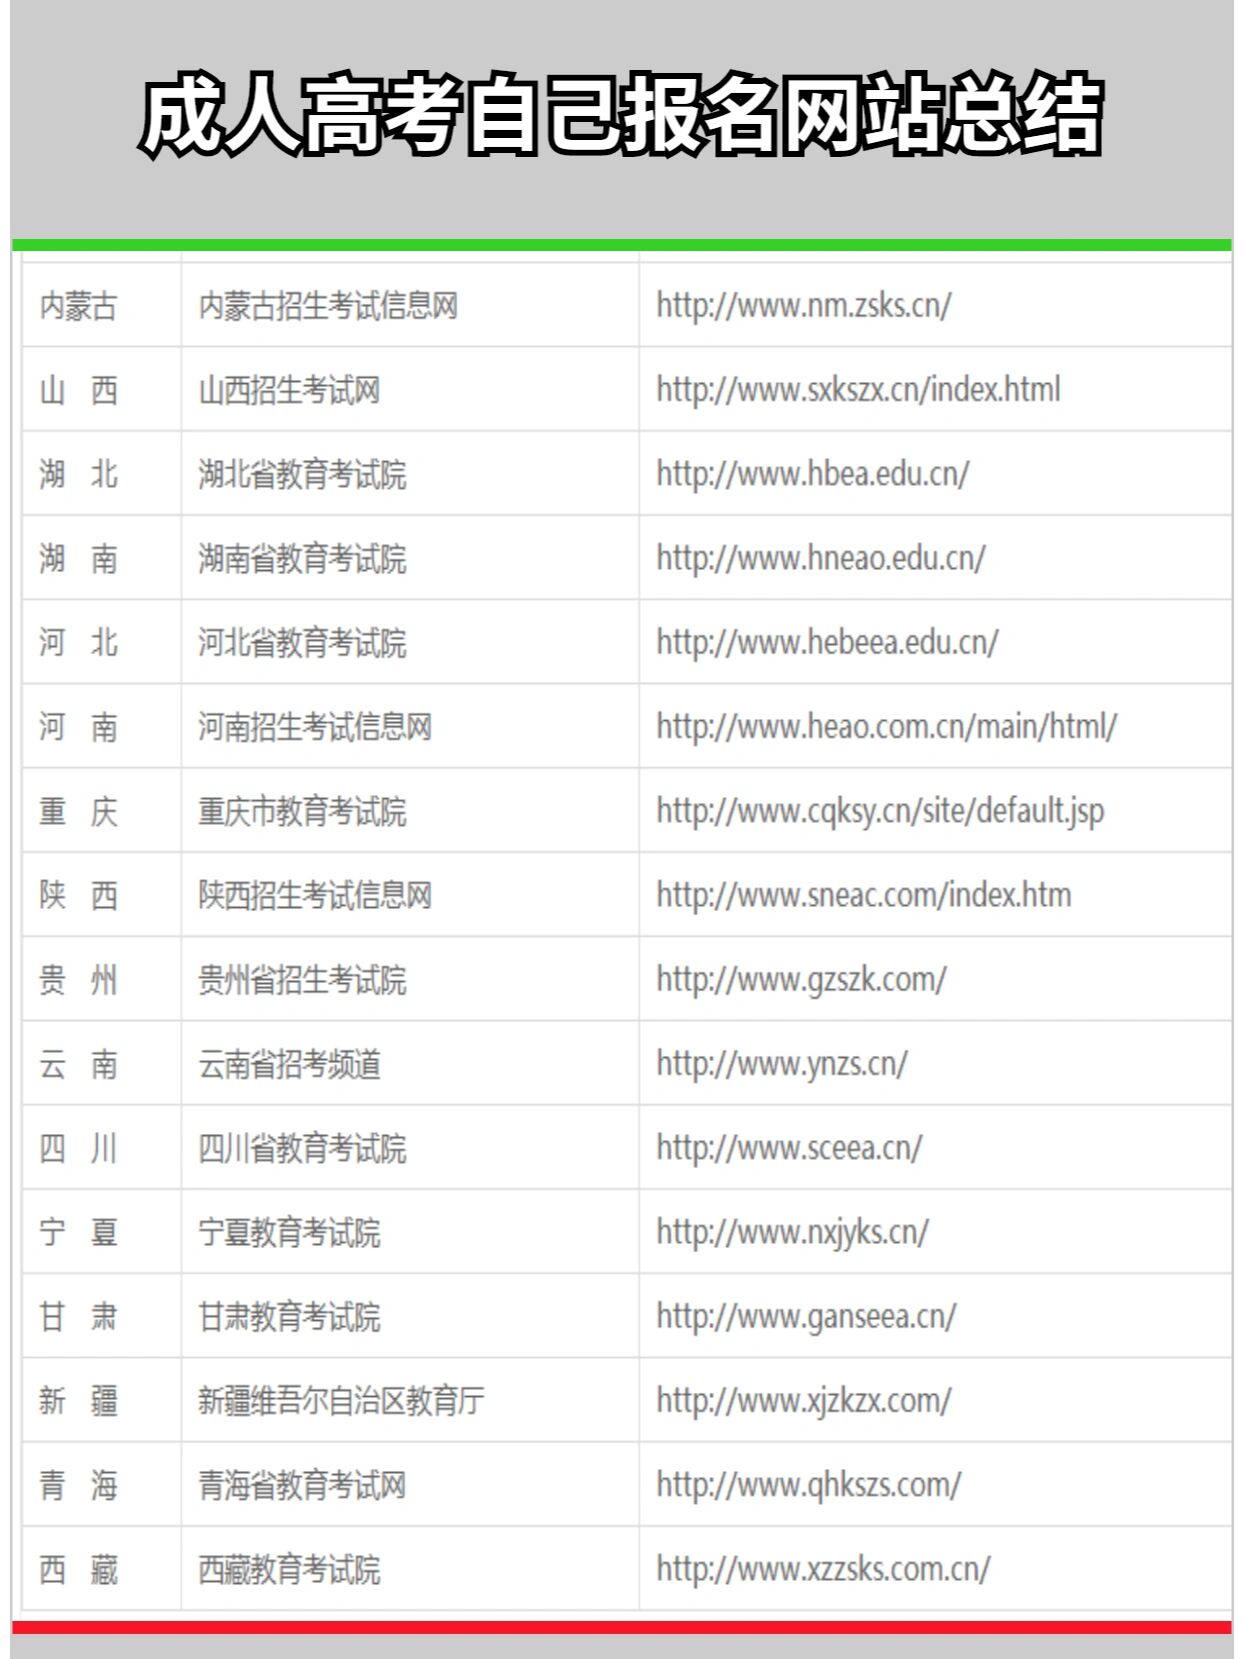Open the http://www.xzzsks.com.cn/ link
Viewport: 1245px width, 1659px height.
click(823, 1568)
